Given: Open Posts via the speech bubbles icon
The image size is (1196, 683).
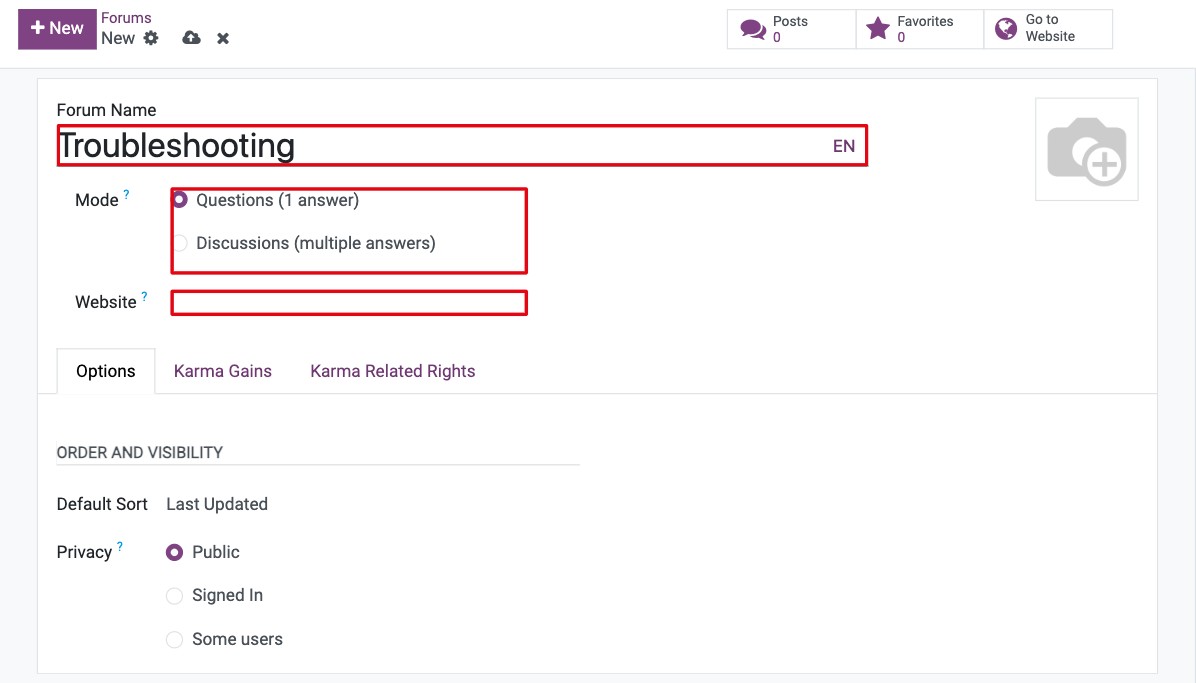Looking at the screenshot, I should (x=753, y=29).
